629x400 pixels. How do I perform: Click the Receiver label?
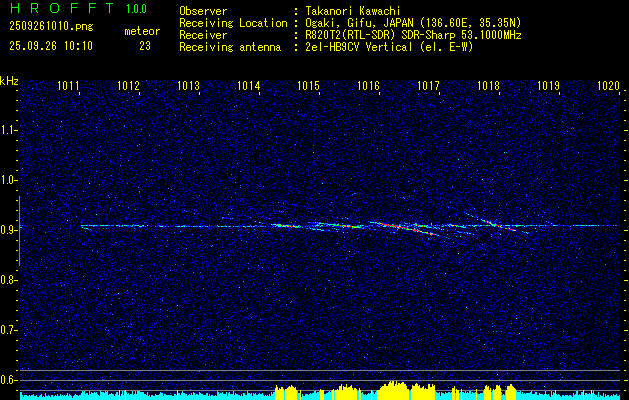(x=203, y=35)
